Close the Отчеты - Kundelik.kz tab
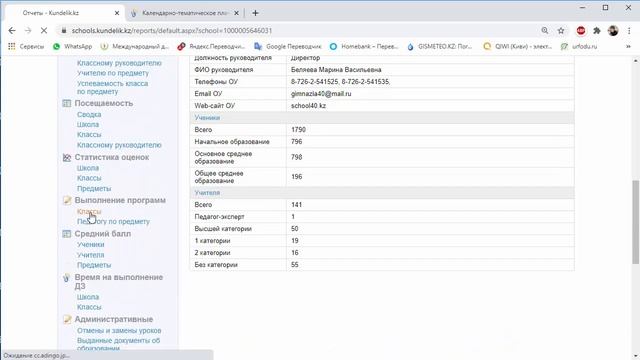 (x=117, y=13)
